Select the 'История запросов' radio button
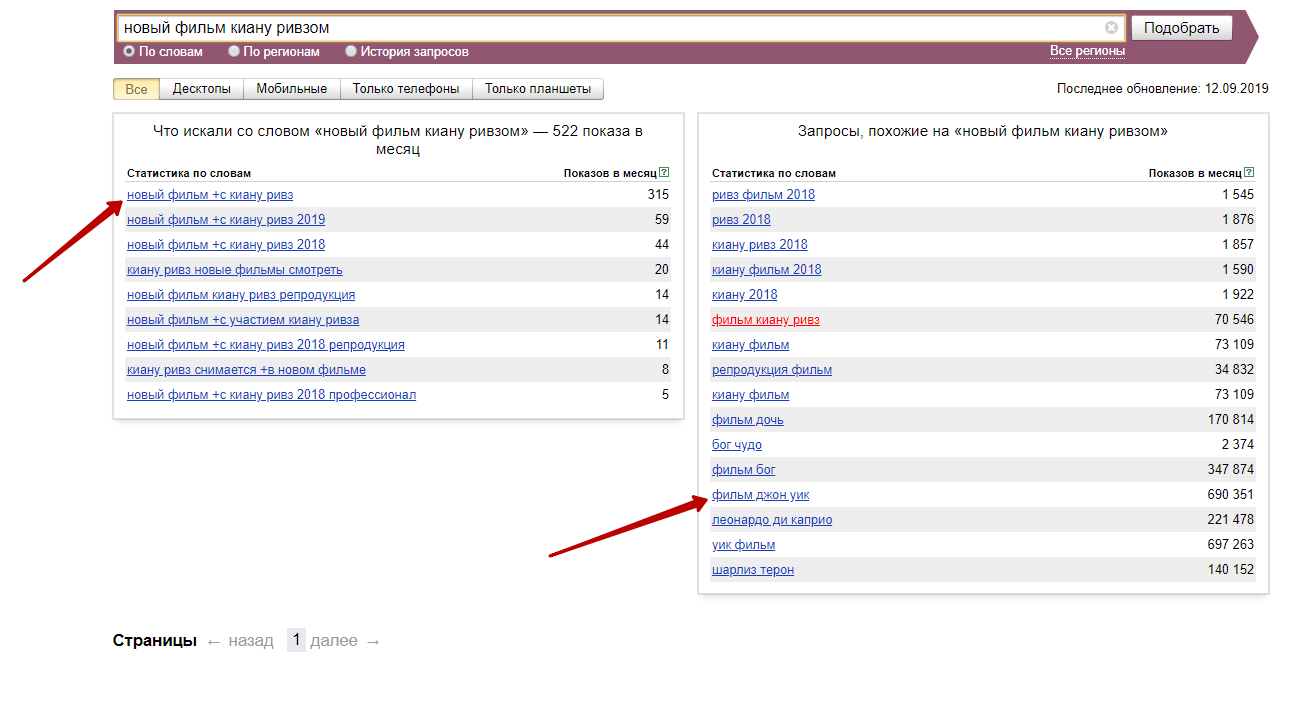 [x=351, y=51]
